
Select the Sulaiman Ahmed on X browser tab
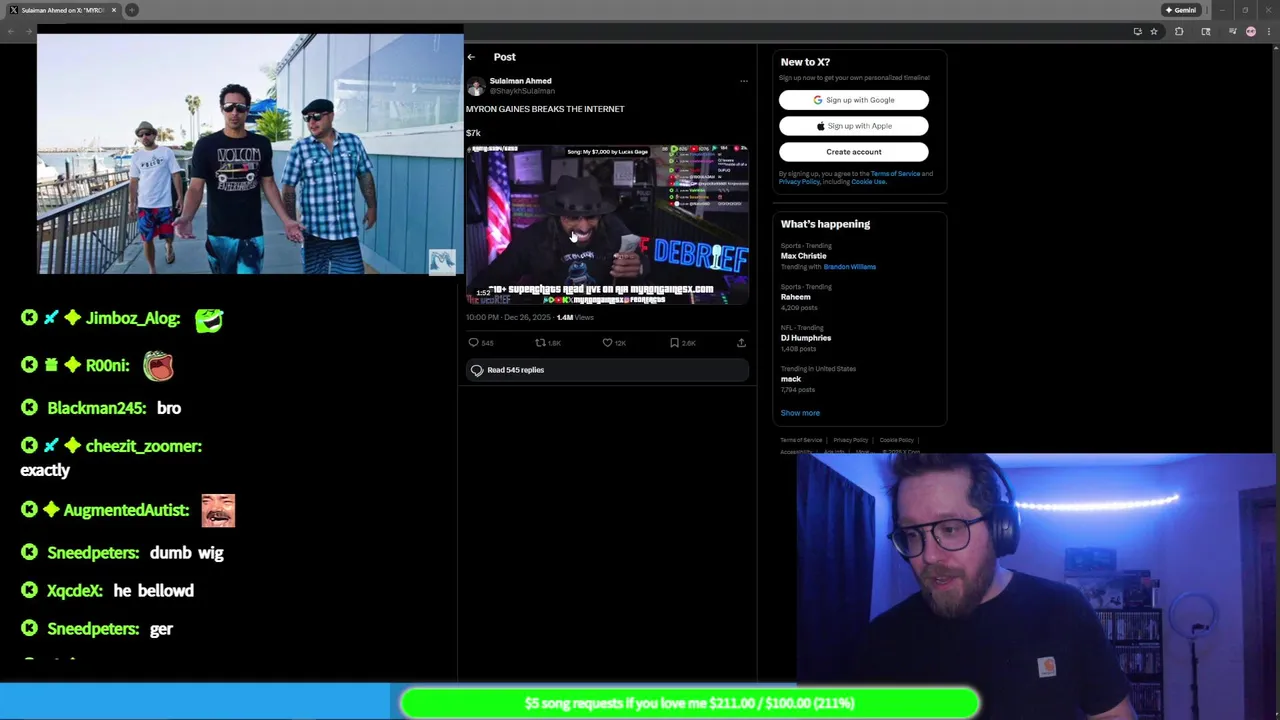coord(63,10)
